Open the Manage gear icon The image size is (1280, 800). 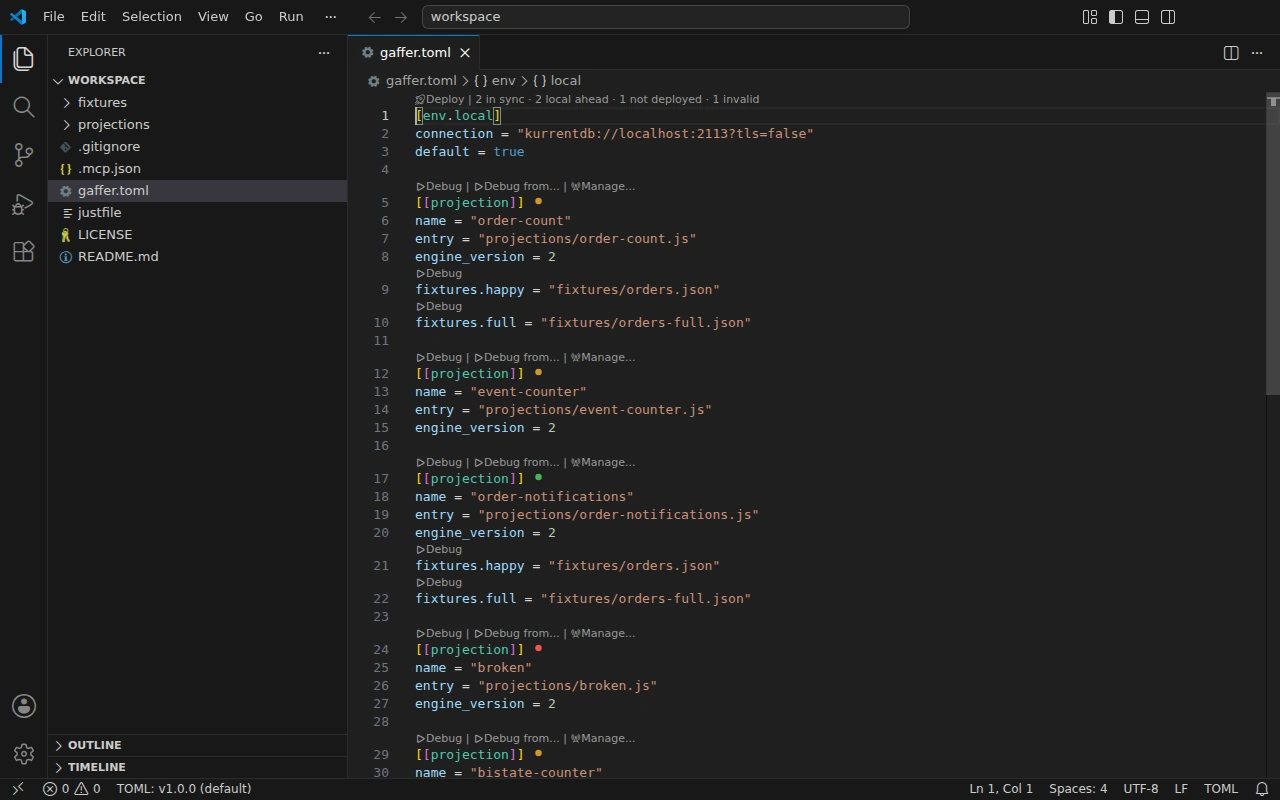(24, 754)
